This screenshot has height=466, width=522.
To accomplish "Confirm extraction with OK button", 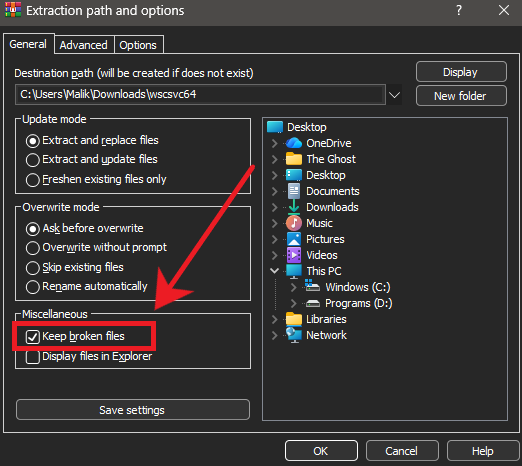I will point(321,451).
